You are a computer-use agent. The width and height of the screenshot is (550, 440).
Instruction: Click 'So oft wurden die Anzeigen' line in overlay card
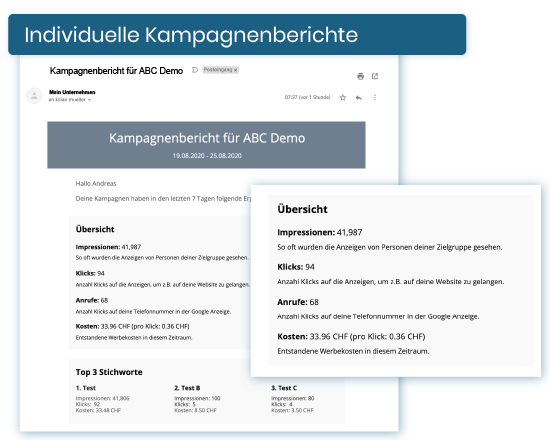390,247
